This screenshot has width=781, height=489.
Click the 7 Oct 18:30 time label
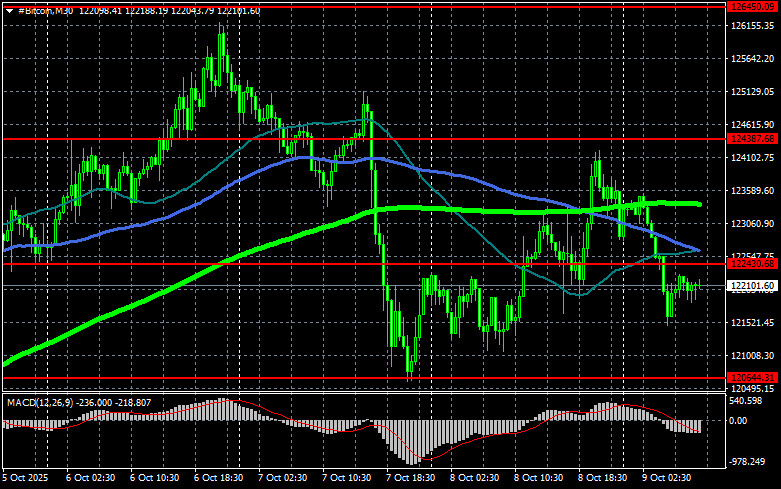(410, 478)
